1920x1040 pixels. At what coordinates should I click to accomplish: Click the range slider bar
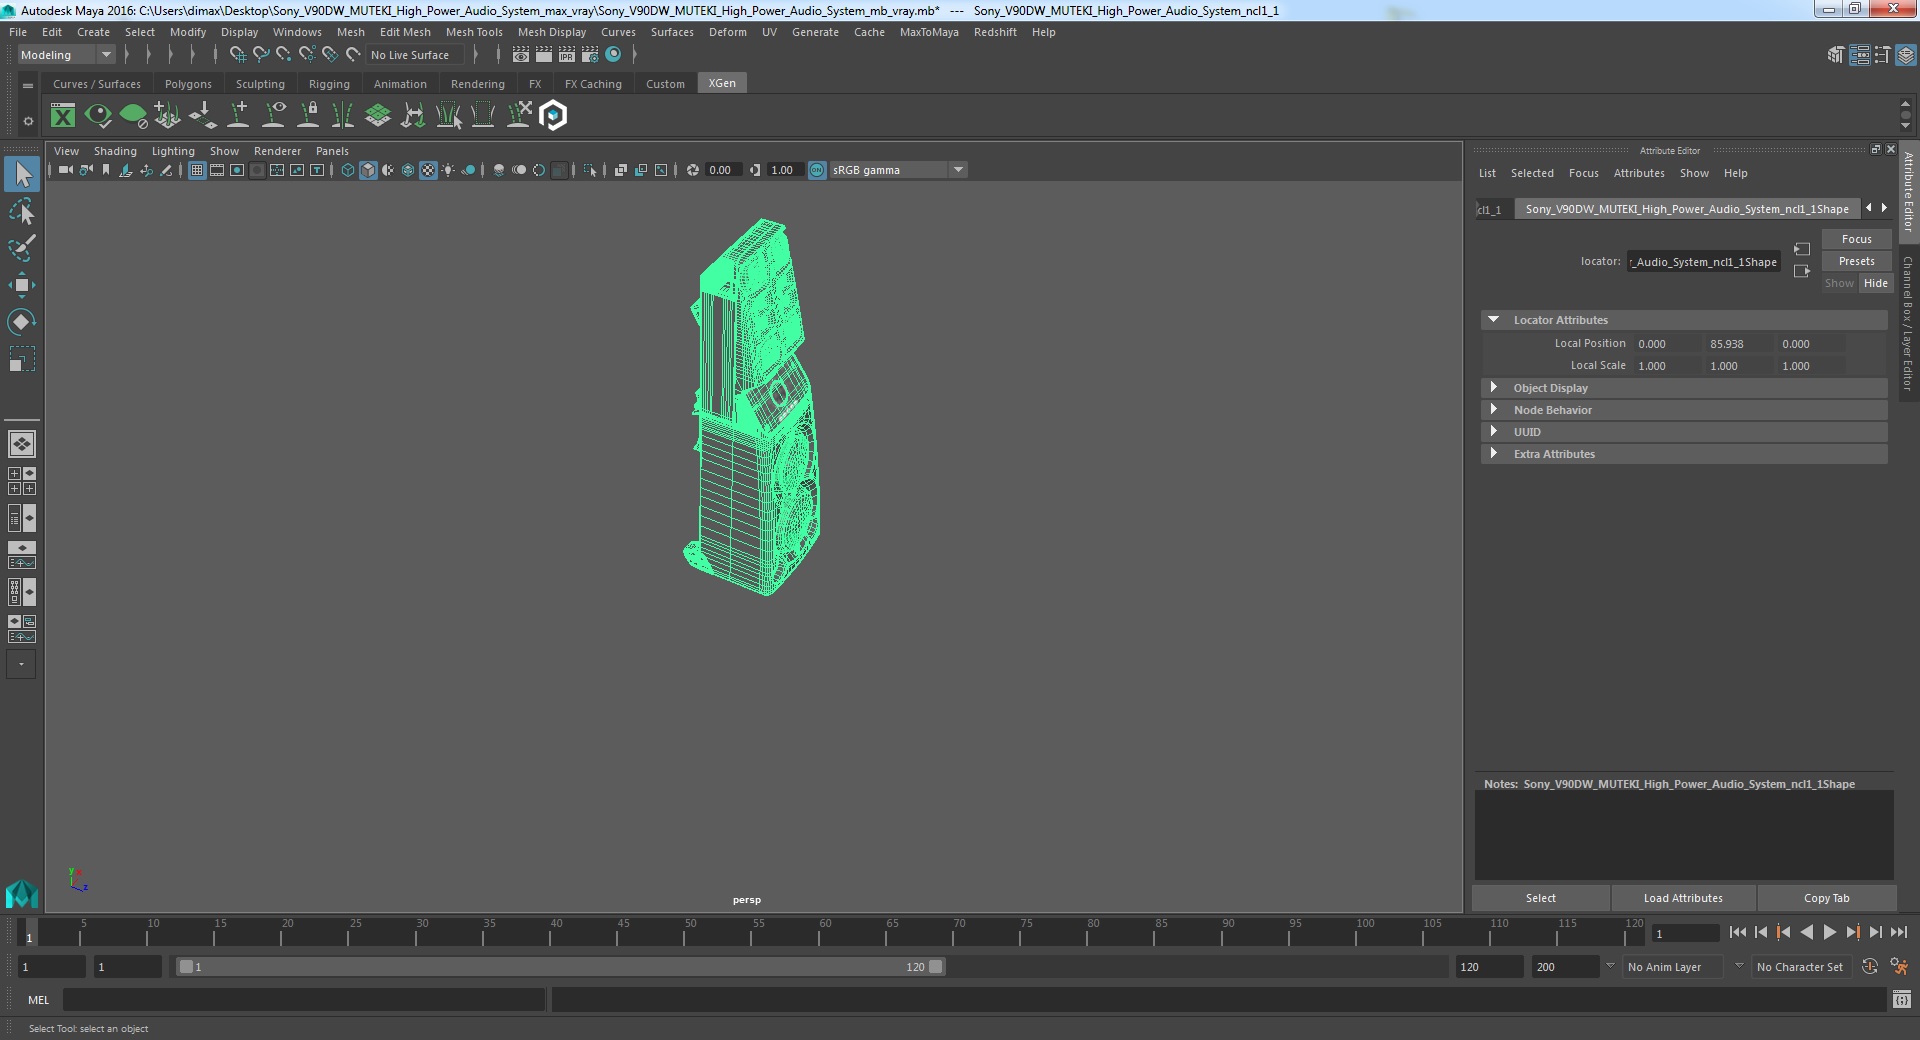click(x=560, y=967)
